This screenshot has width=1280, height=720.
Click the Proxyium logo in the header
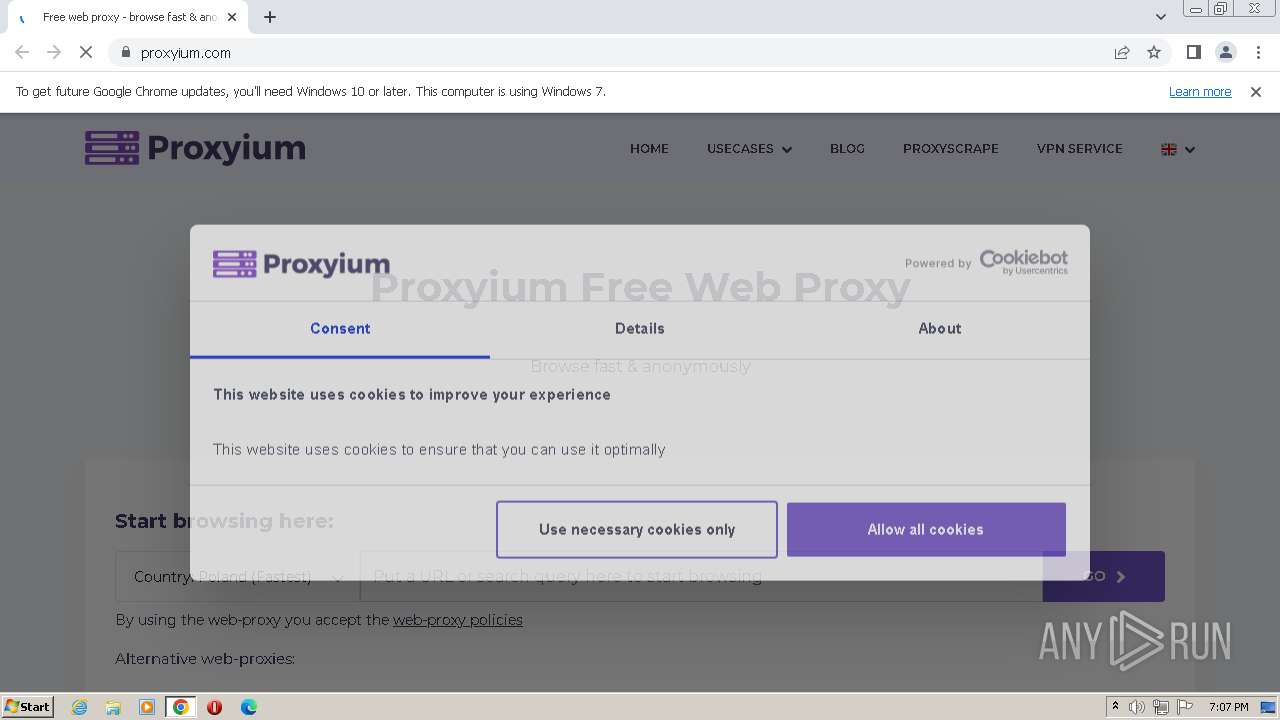pyautogui.click(x=195, y=148)
